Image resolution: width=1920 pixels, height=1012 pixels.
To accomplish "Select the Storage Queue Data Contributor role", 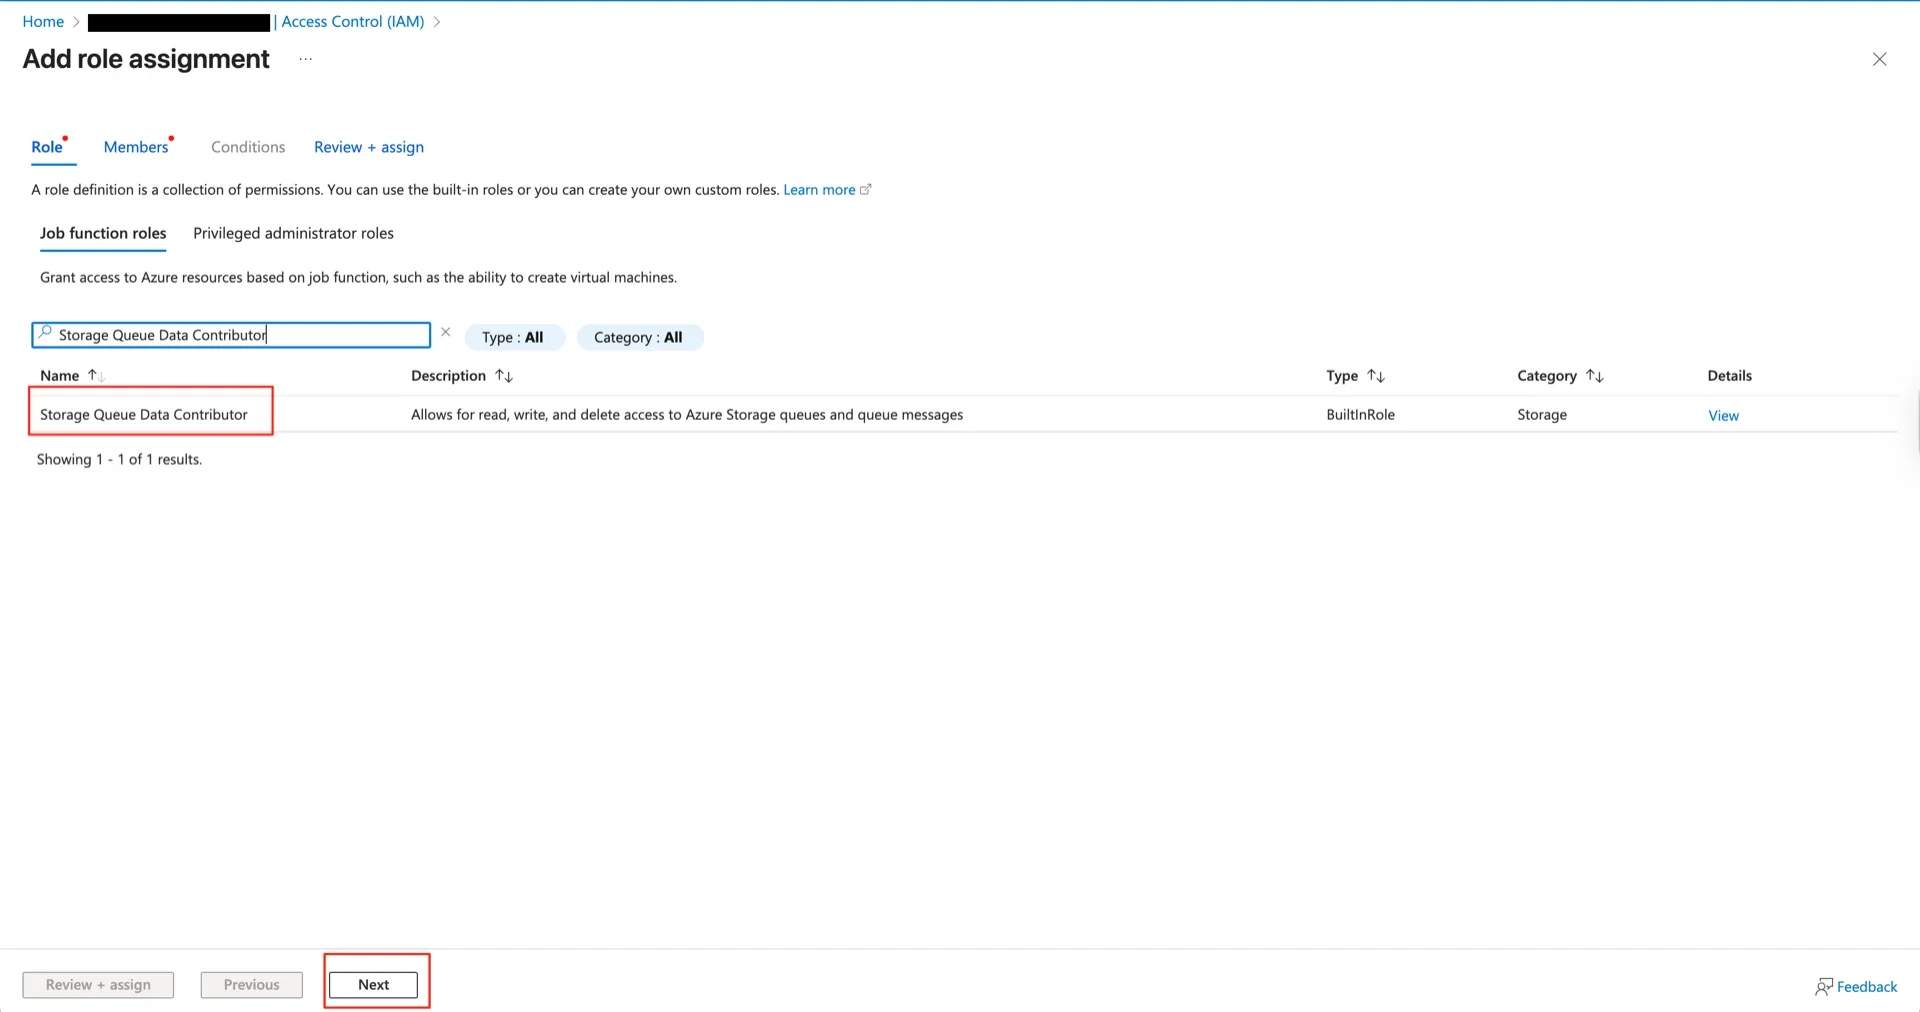I will [144, 414].
